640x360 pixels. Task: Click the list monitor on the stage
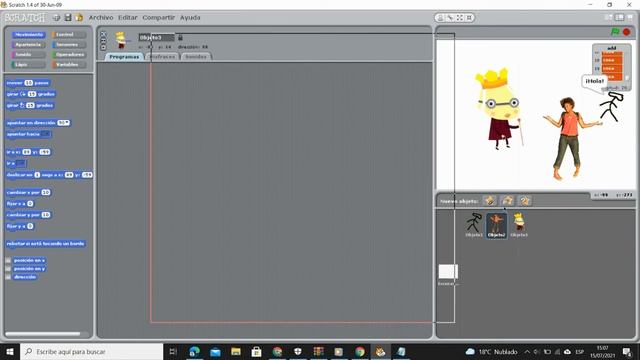click(611, 67)
